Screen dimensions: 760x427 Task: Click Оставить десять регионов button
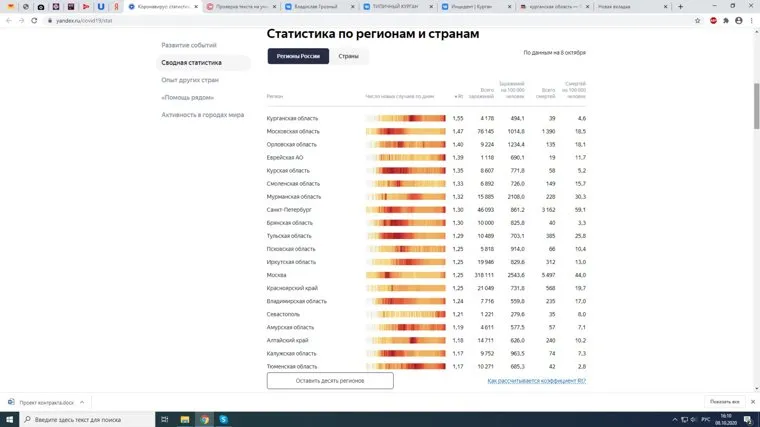tap(330, 381)
